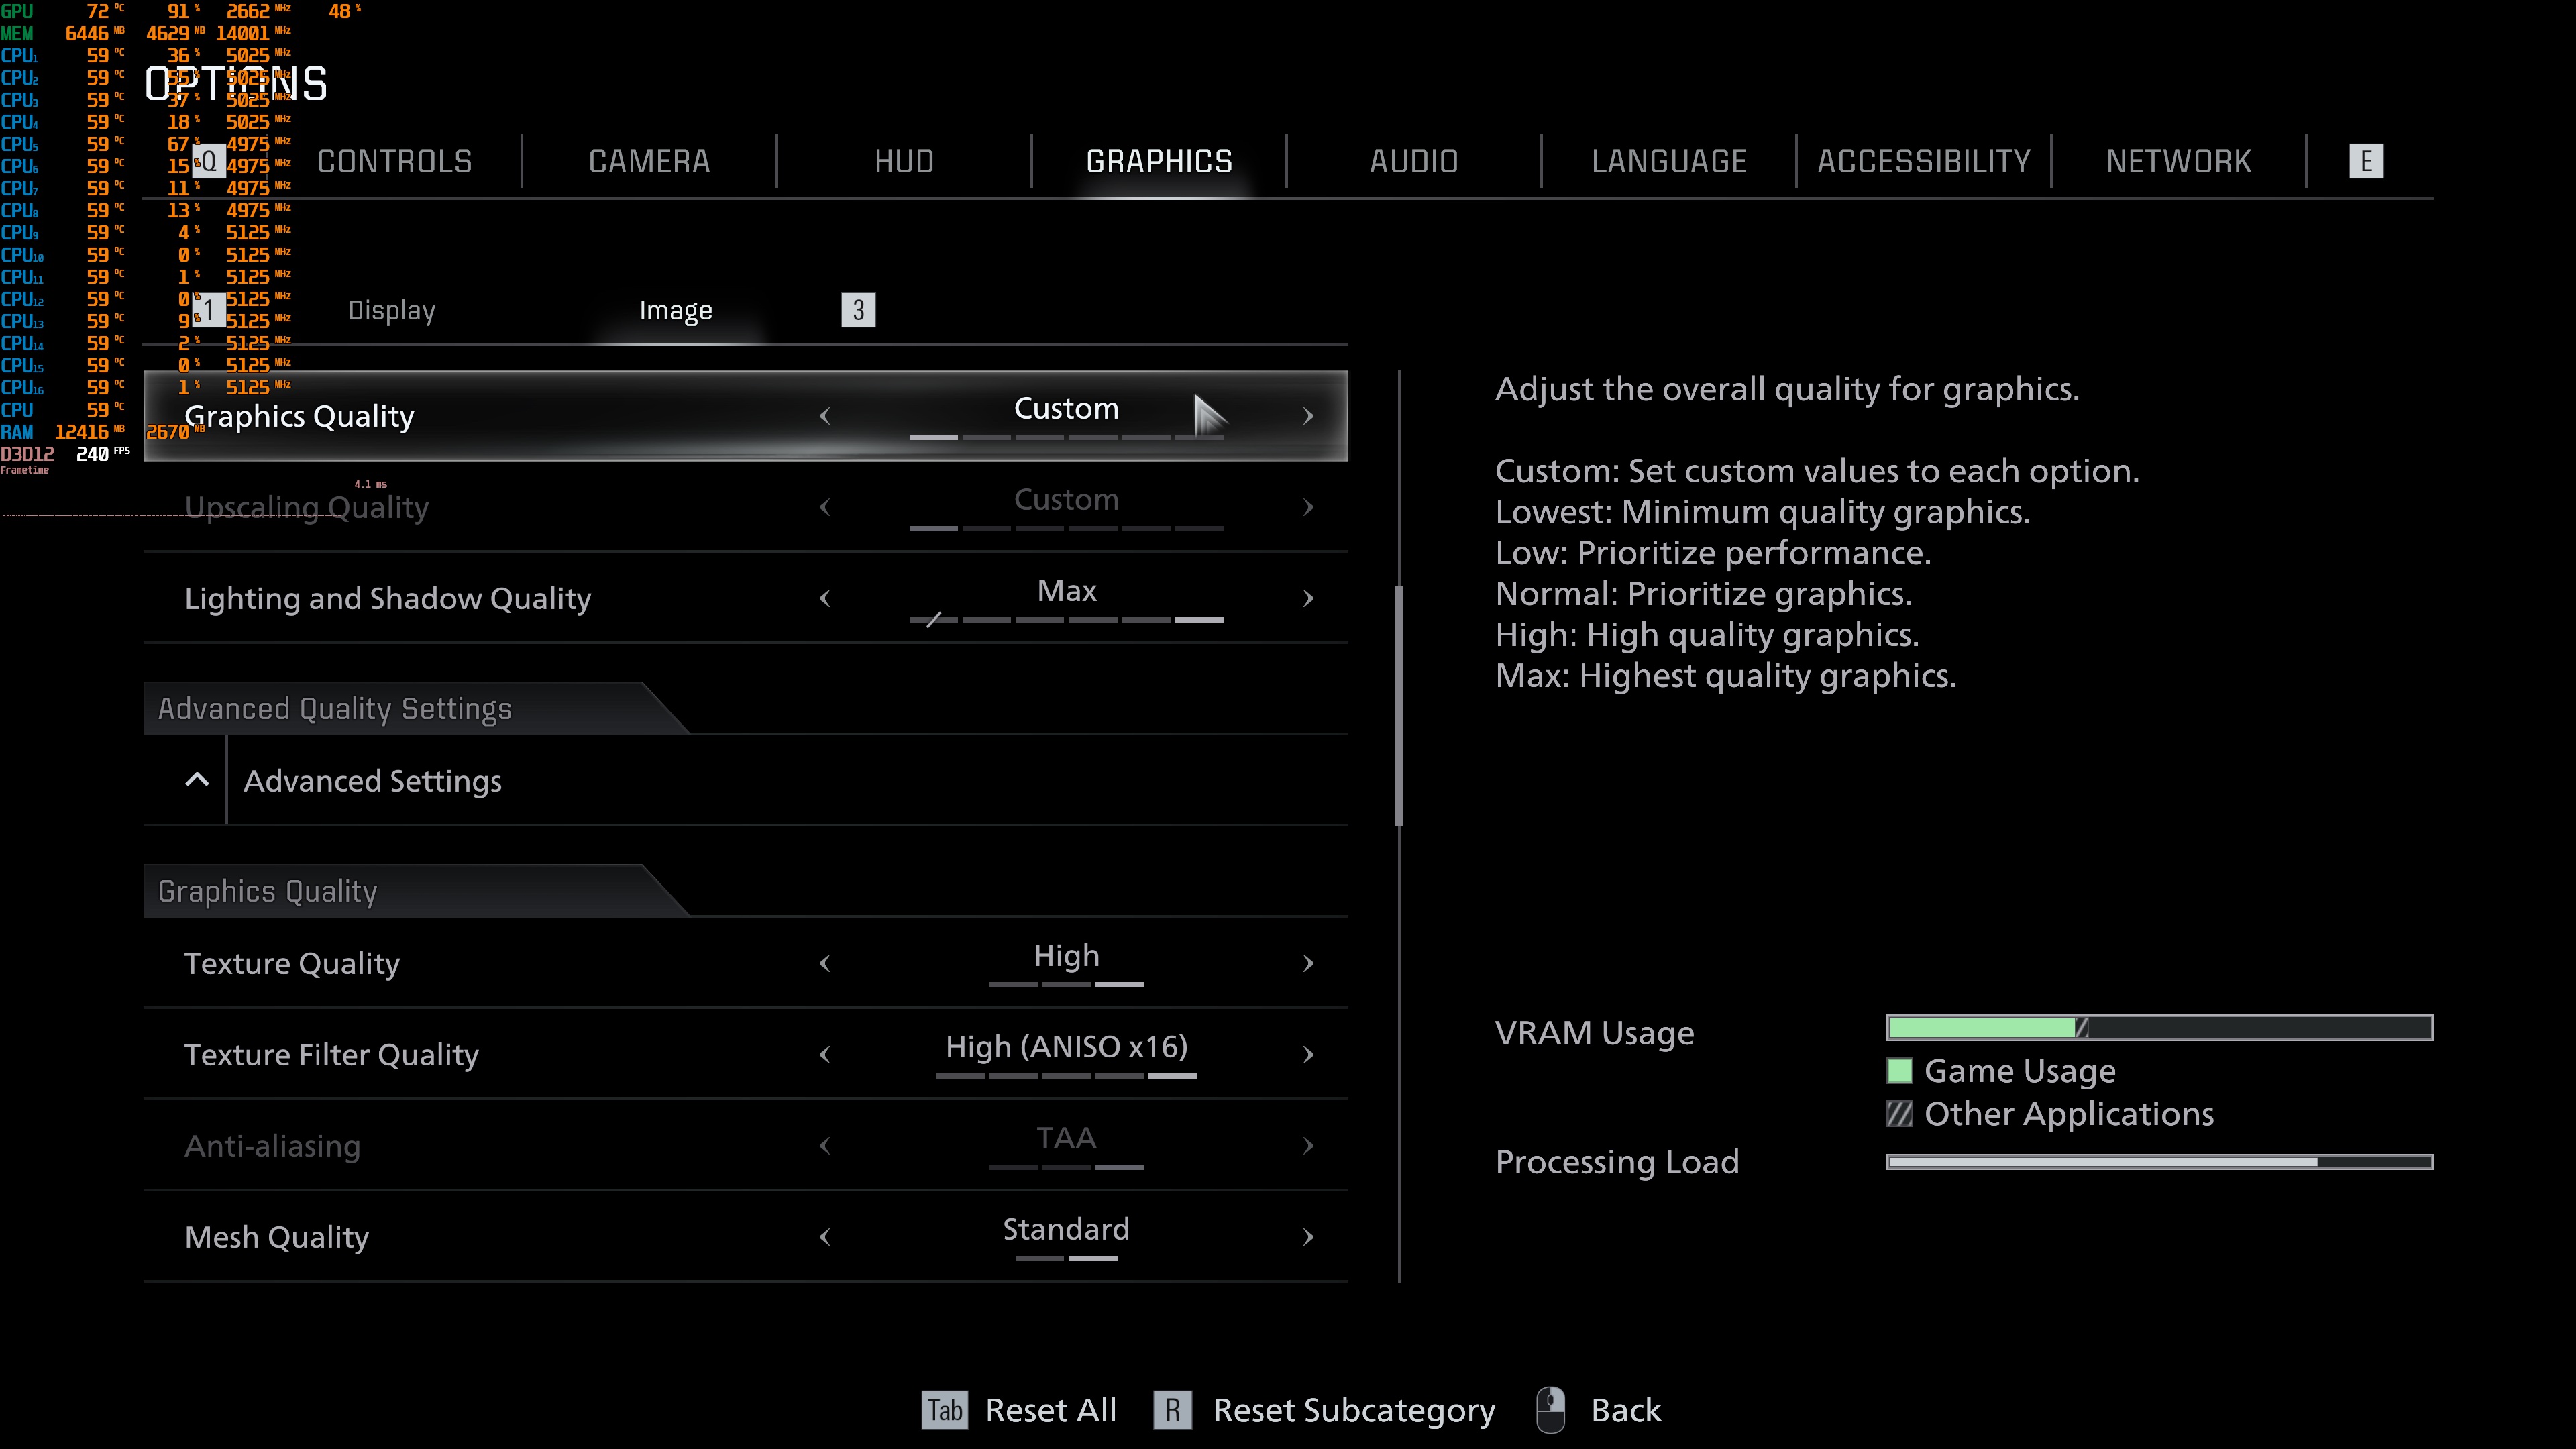This screenshot has height=1449, width=2576.
Task: Click right arrow for Mesh Quality
Action: pos(1308,1237)
